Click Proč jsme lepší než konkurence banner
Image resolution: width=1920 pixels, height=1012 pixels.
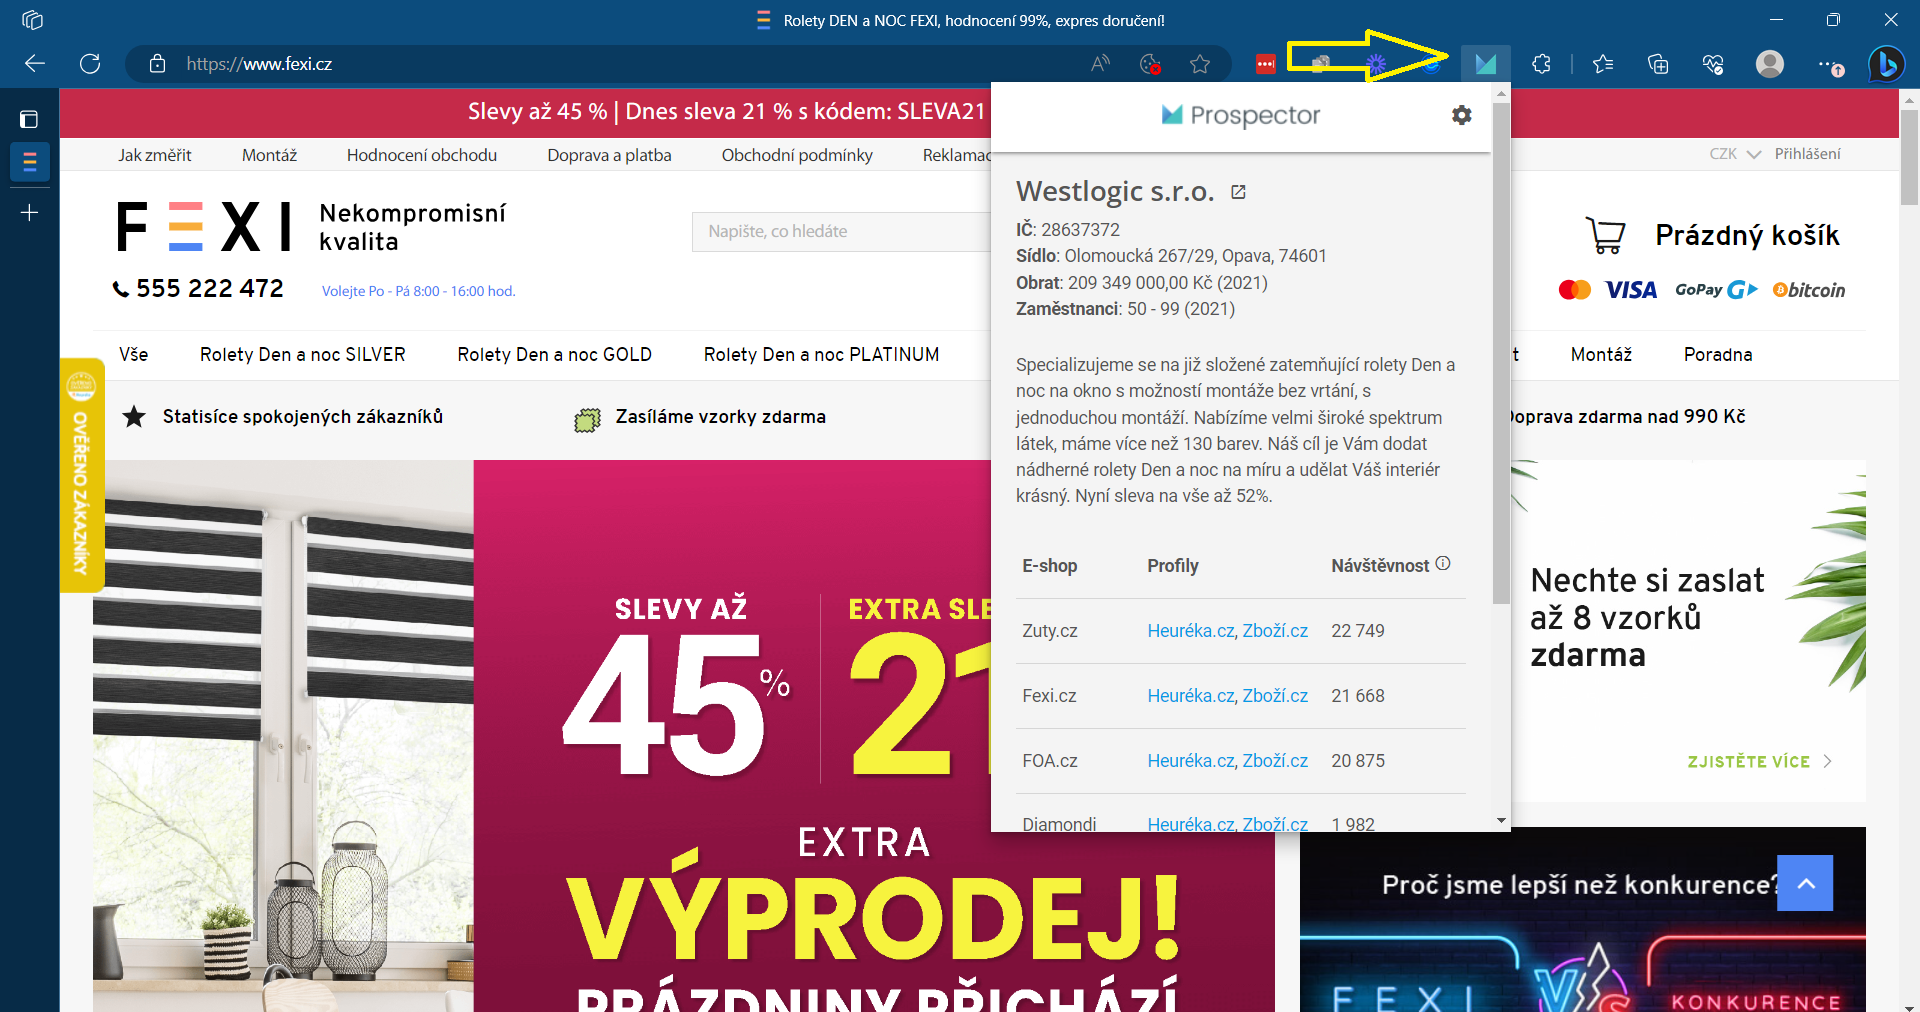pos(1582,919)
